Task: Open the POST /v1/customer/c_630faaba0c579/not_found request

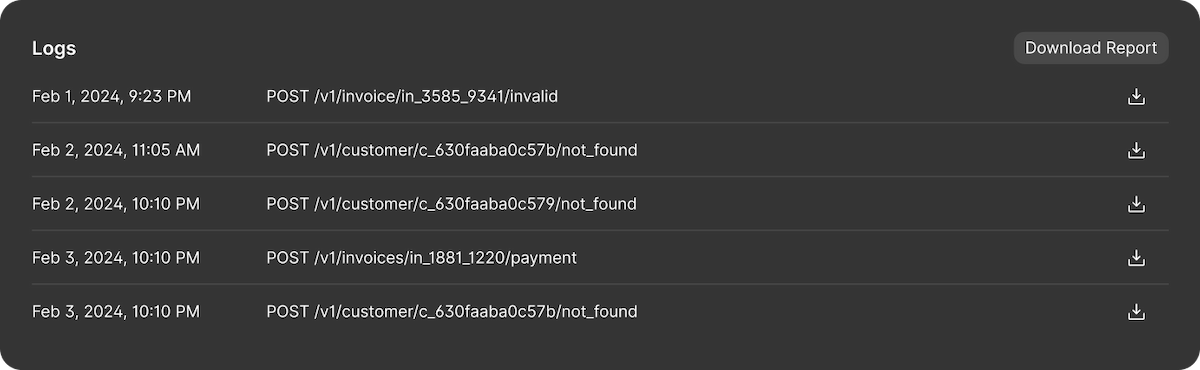Action: 452,205
